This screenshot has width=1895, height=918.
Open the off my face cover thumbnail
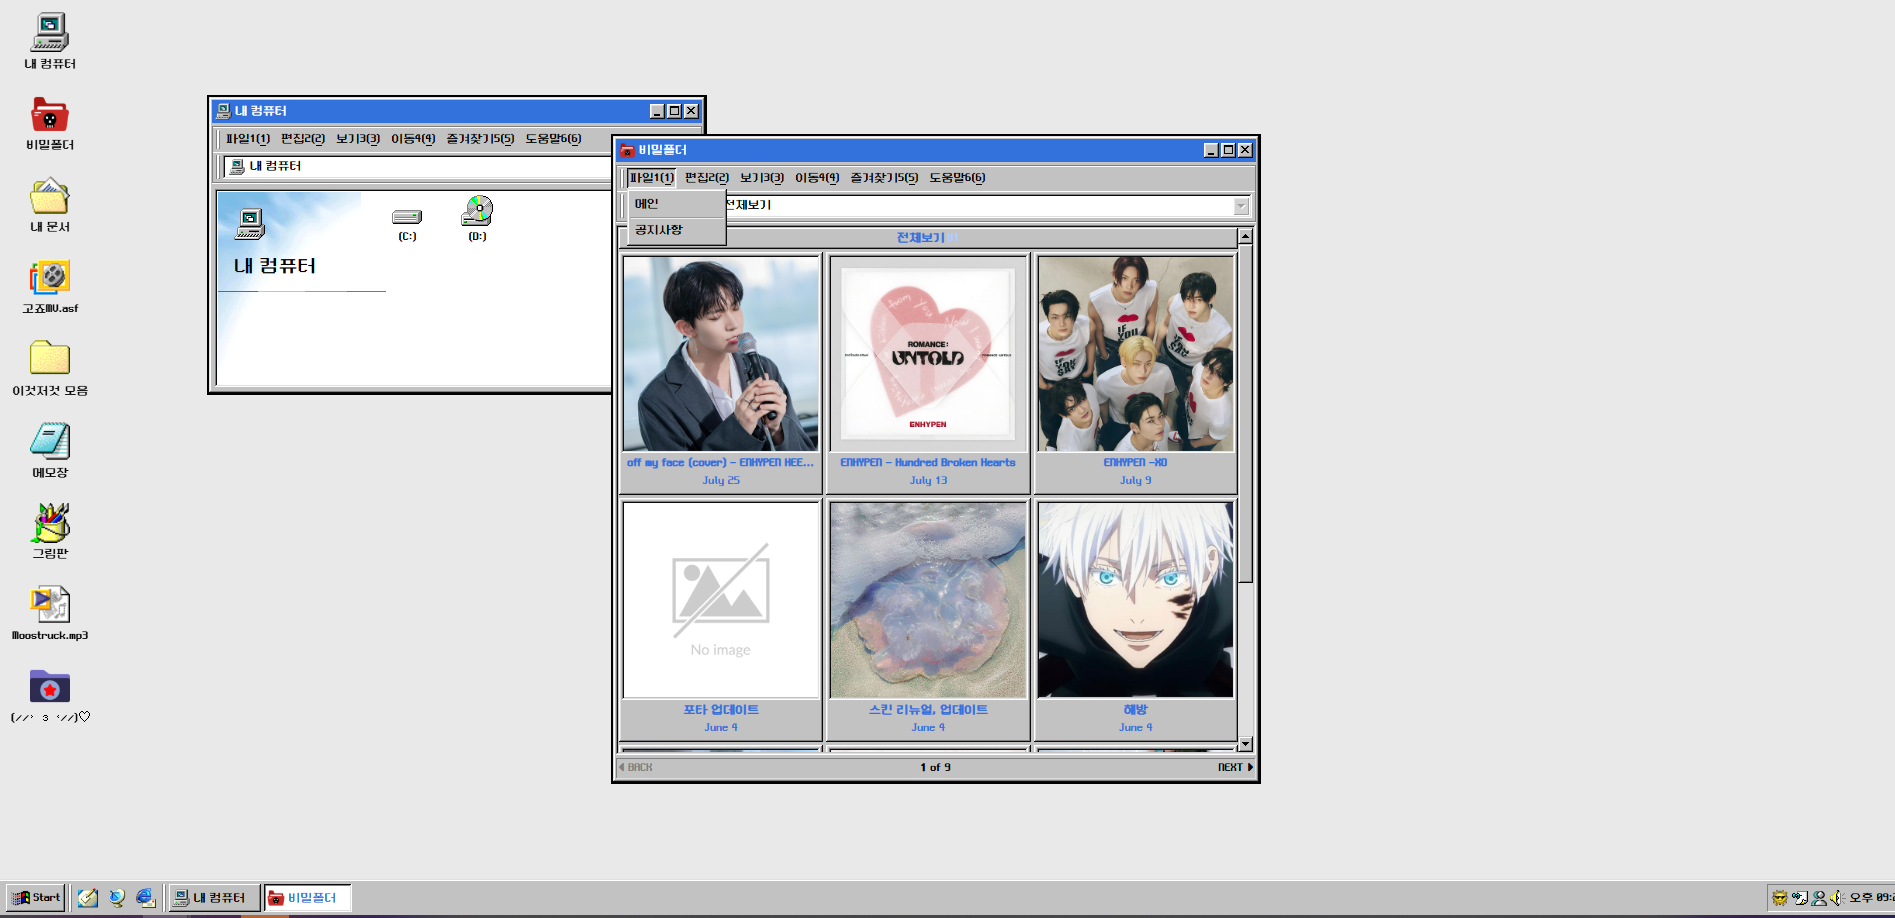point(721,354)
